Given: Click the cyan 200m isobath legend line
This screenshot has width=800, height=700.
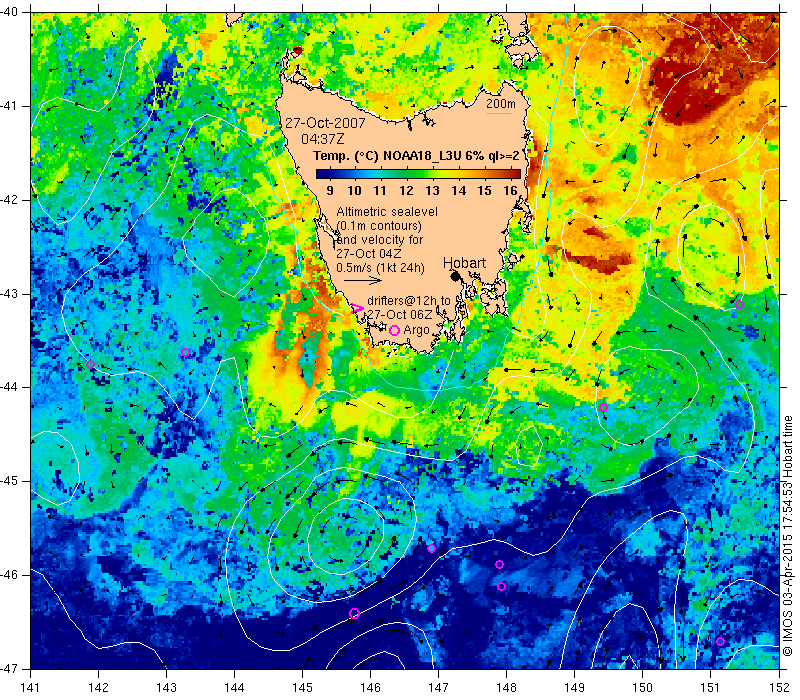Looking at the screenshot, I should click(x=498, y=113).
